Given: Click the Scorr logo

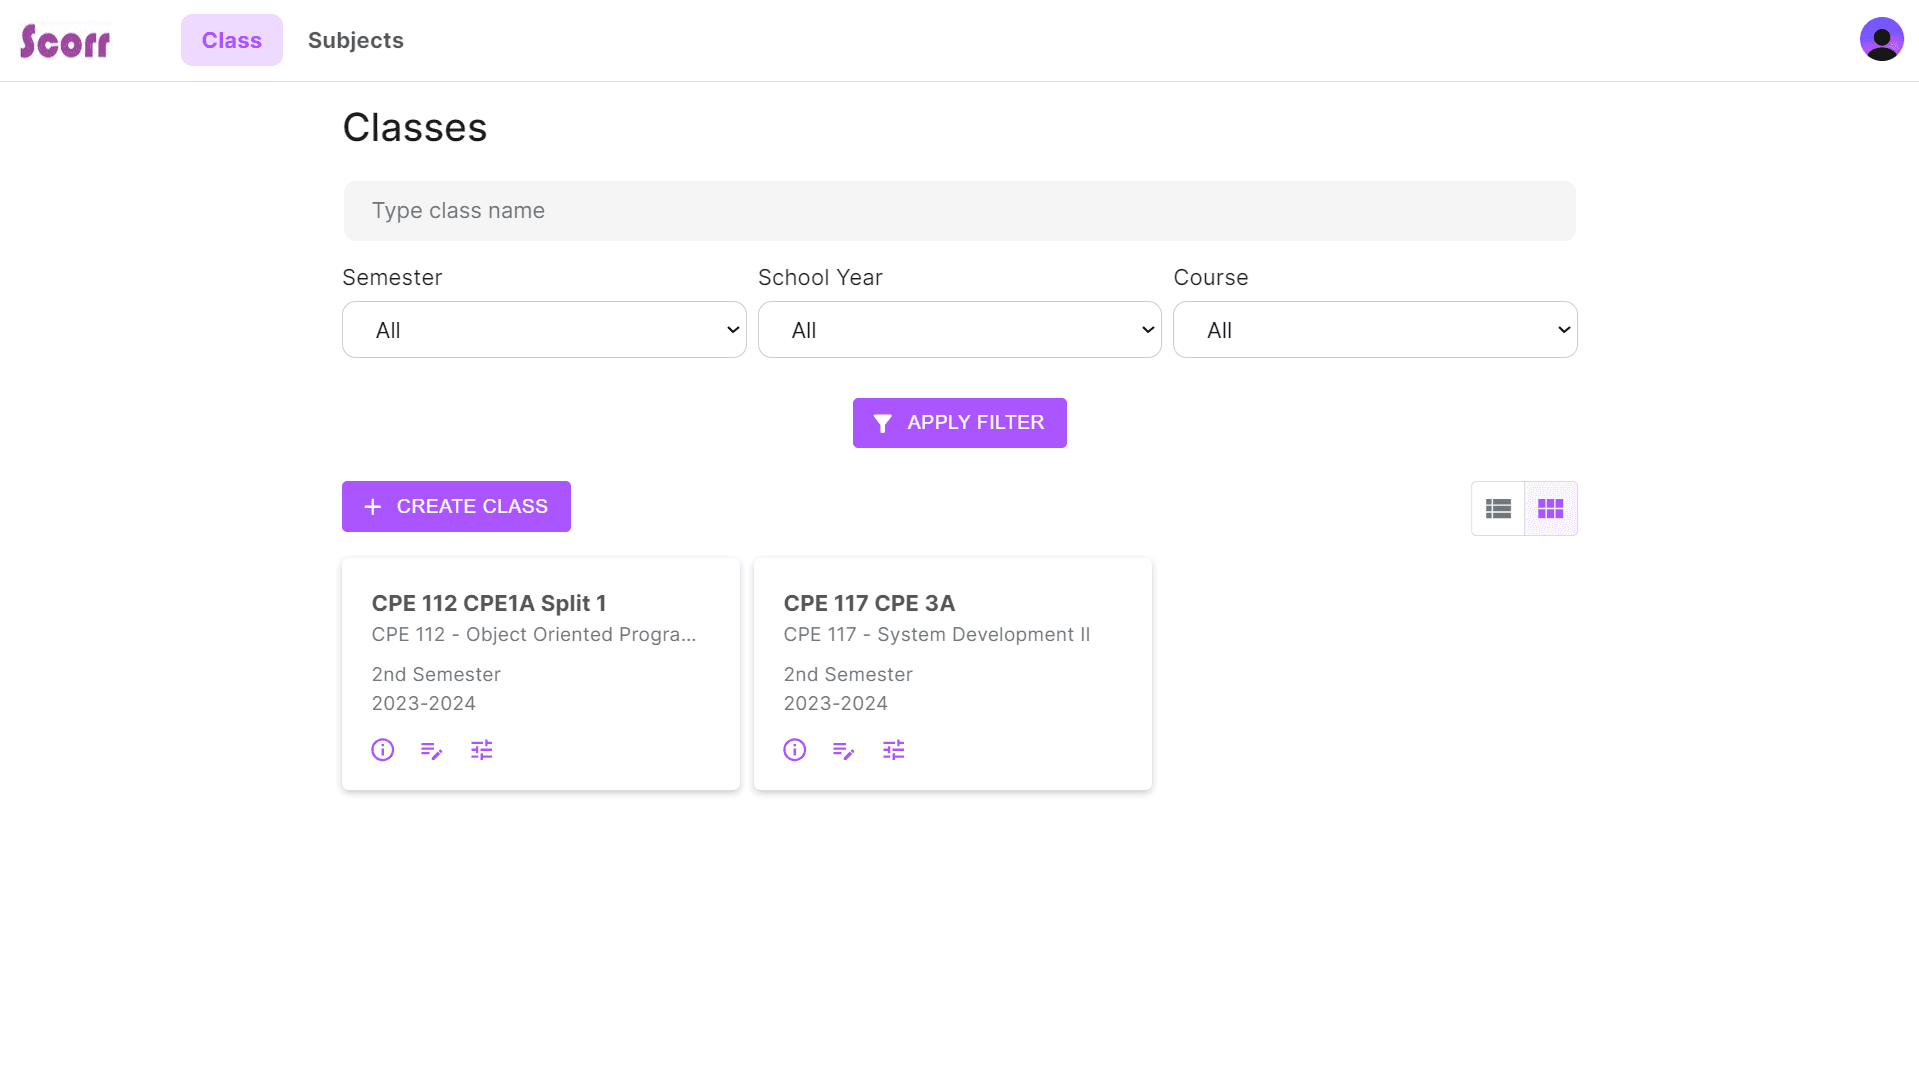Looking at the screenshot, I should (65, 41).
